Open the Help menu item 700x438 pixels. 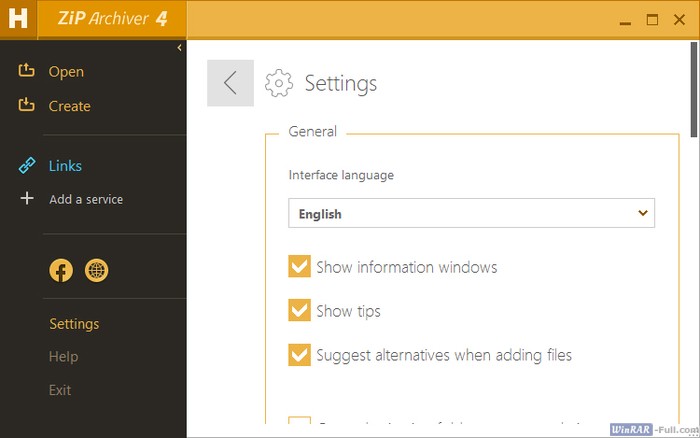click(63, 357)
